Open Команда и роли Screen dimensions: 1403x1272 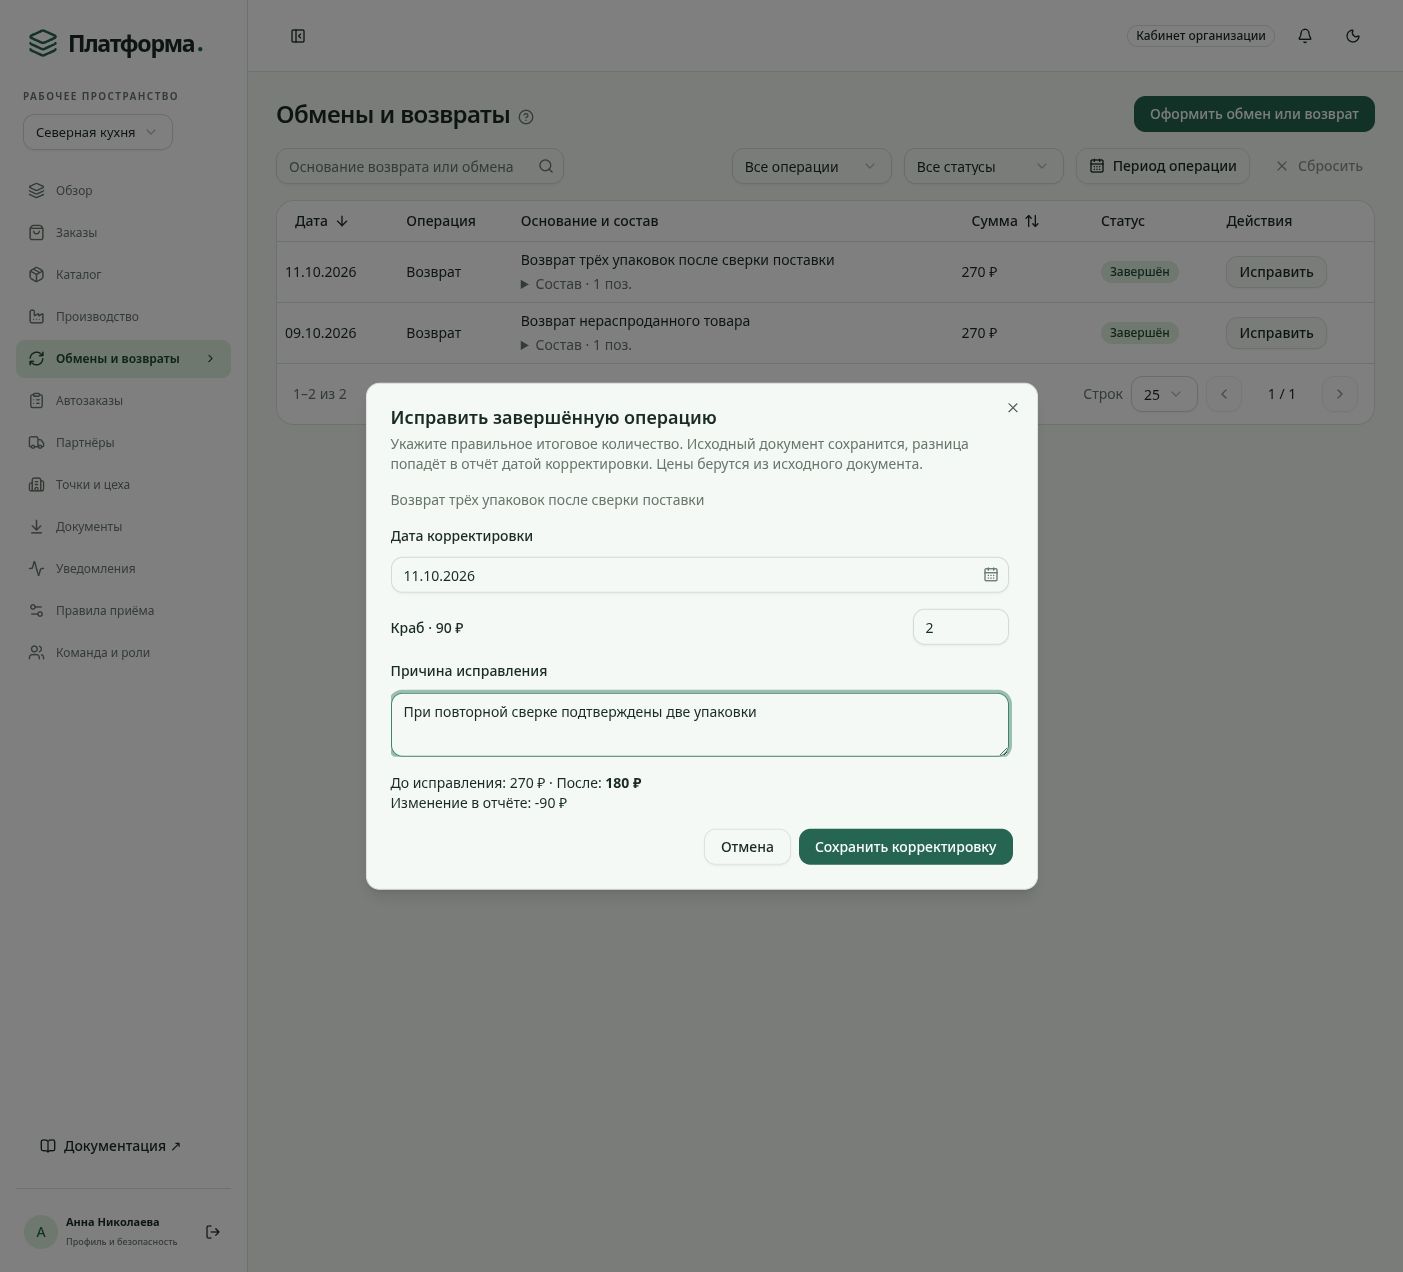[x=123, y=653]
